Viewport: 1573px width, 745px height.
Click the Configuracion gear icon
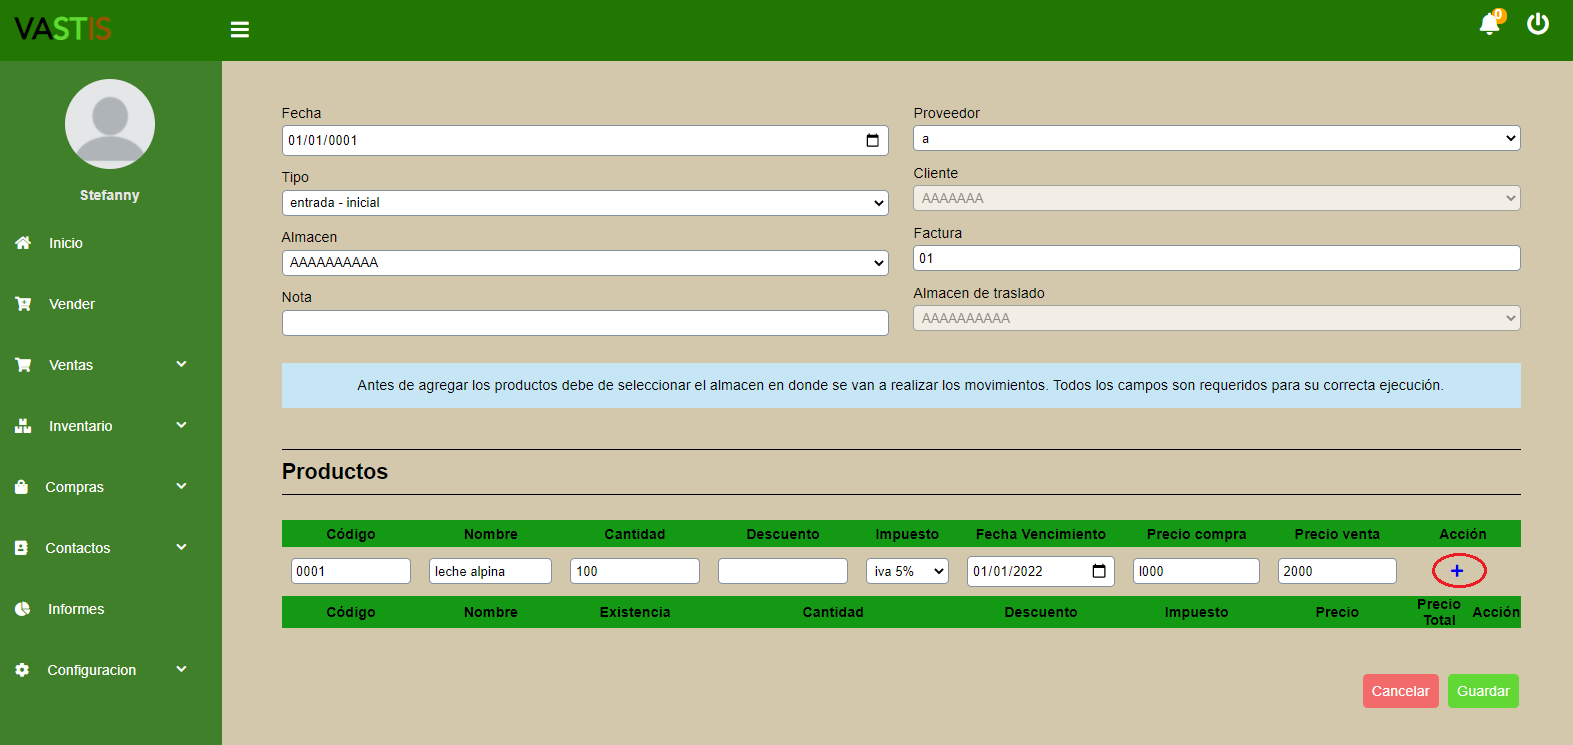point(22,670)
